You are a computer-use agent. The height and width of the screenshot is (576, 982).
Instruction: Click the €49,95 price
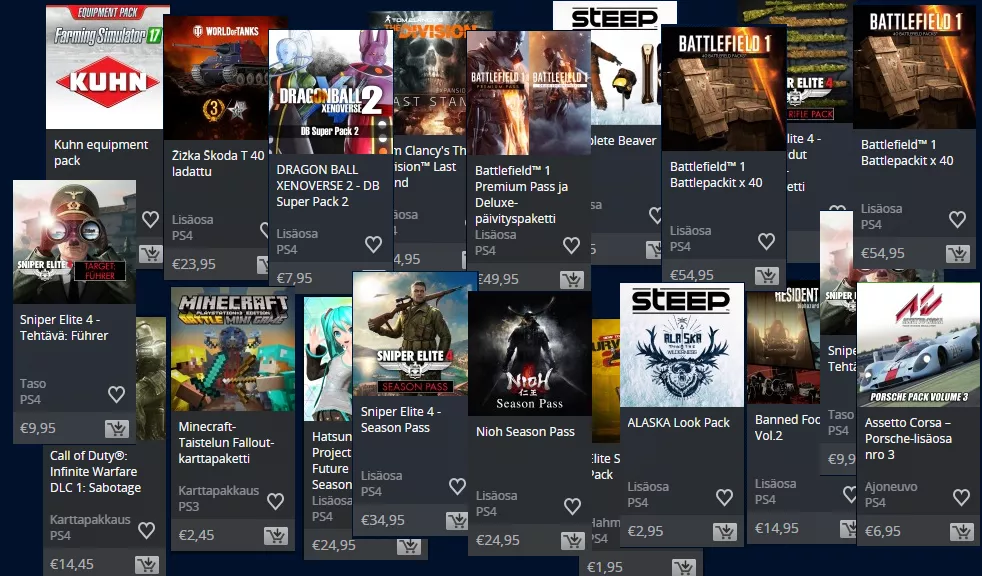(499, 279)
